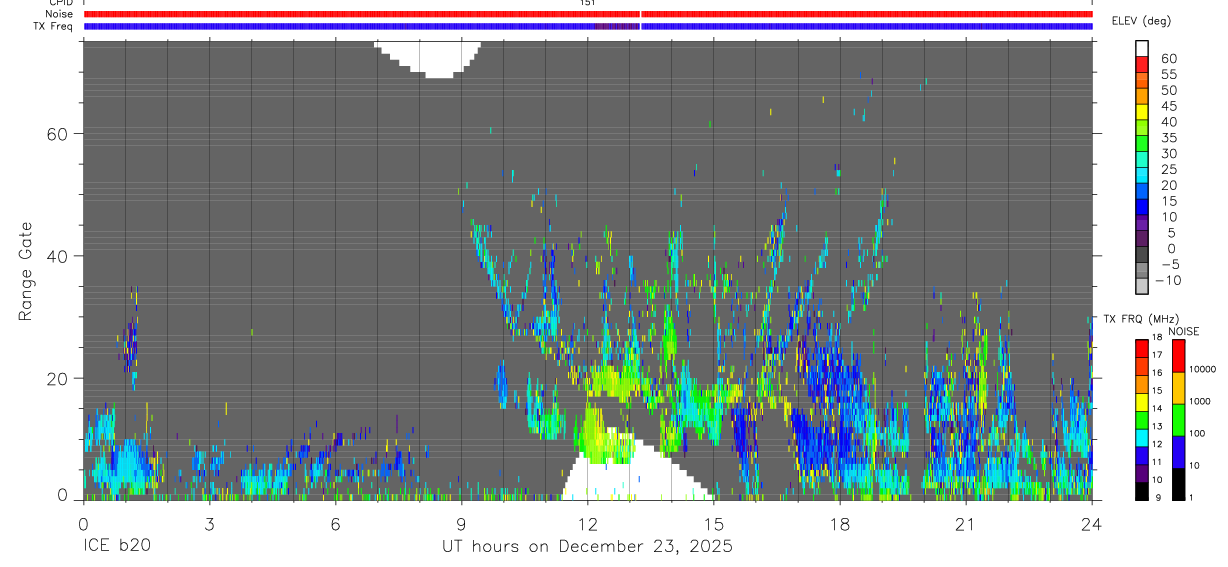This screenshot has height=567, width=1228.
Task: Click the '1' value on the NOISE scale
Action: (x=1191, y=498)
